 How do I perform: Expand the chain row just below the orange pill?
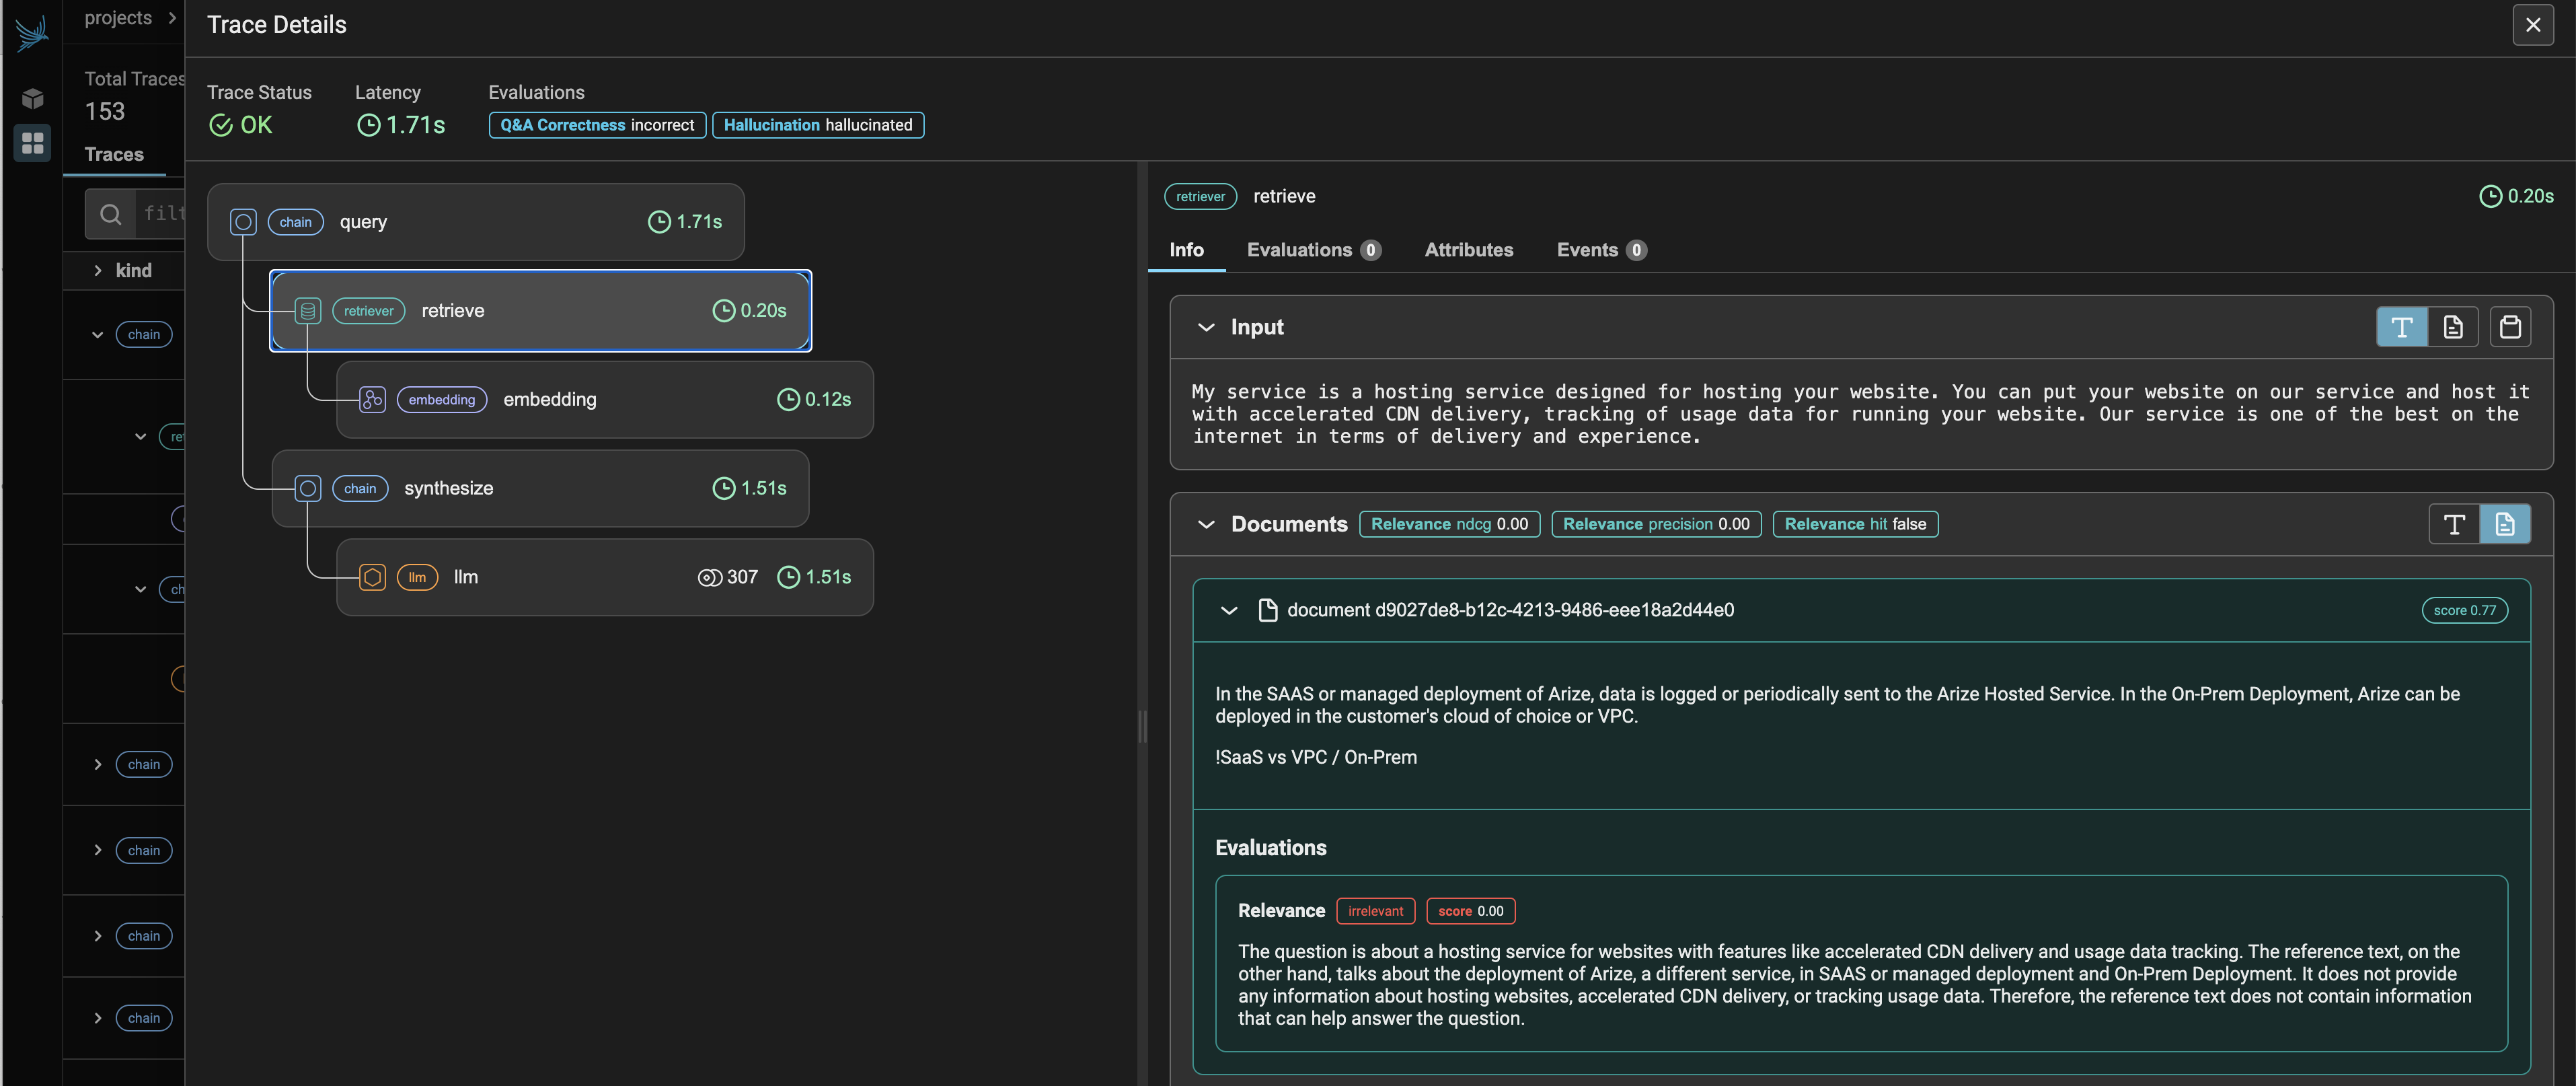click(97, 765)
